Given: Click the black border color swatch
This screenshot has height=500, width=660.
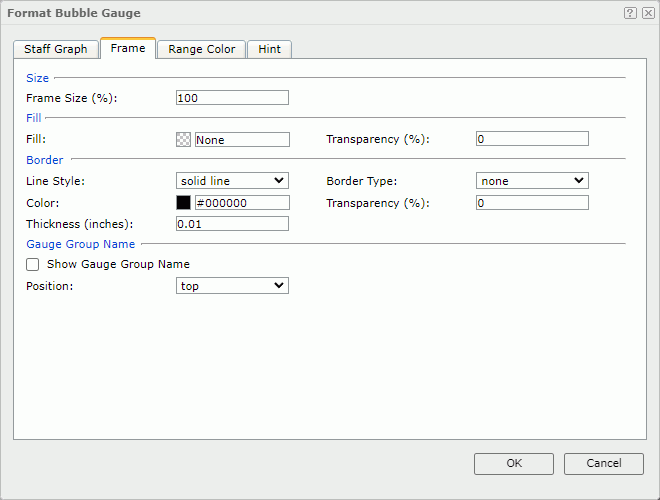Looking at the screenshot, I should pyautogui.click(x=183, y=203).
